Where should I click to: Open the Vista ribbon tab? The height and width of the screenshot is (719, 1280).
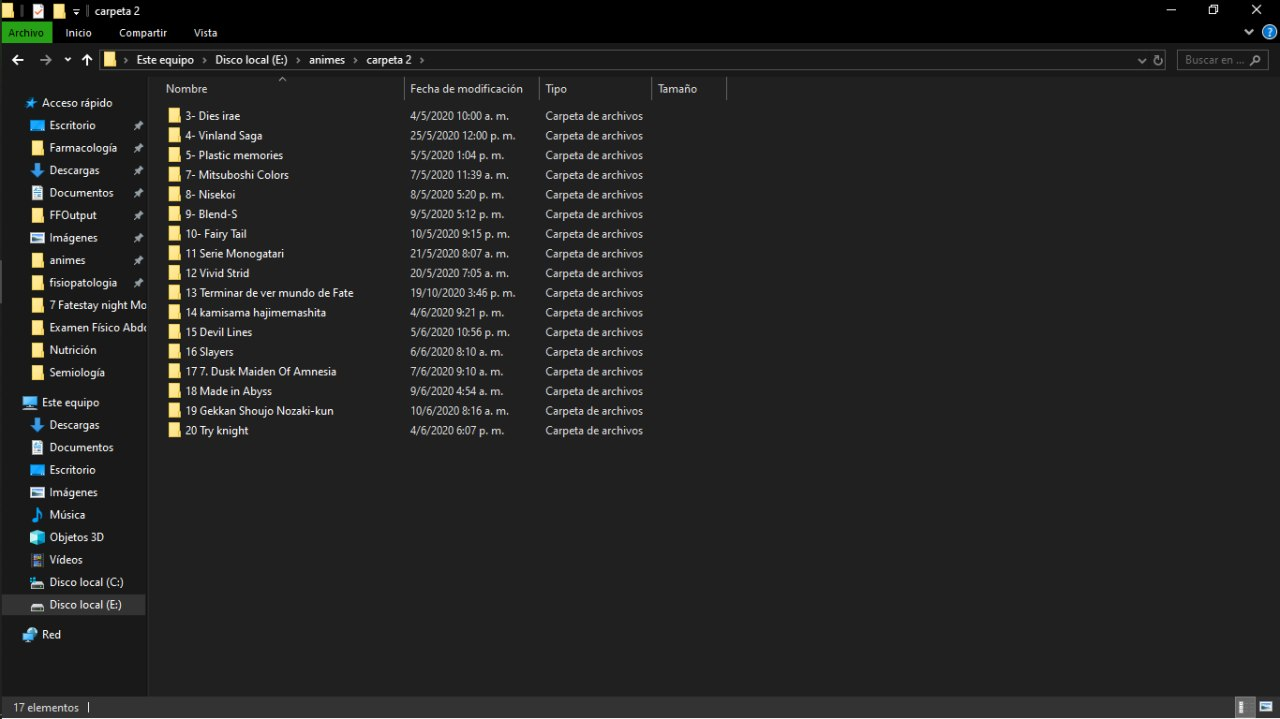pos(205,33)
